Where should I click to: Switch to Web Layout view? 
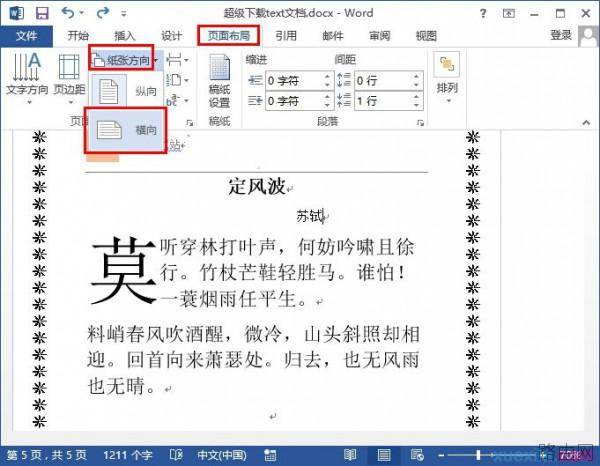(x=417, y=455)
